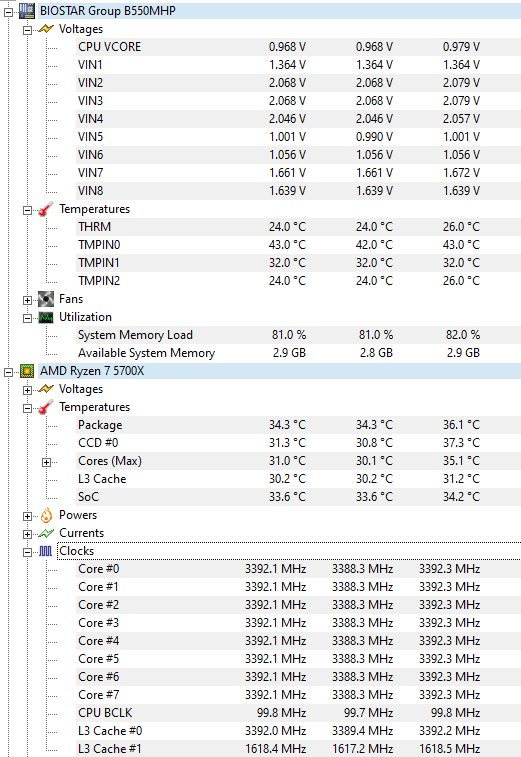The image size is (521, 757).
Task: Click the Currents waveform icon
Action: tap(46, 533)
